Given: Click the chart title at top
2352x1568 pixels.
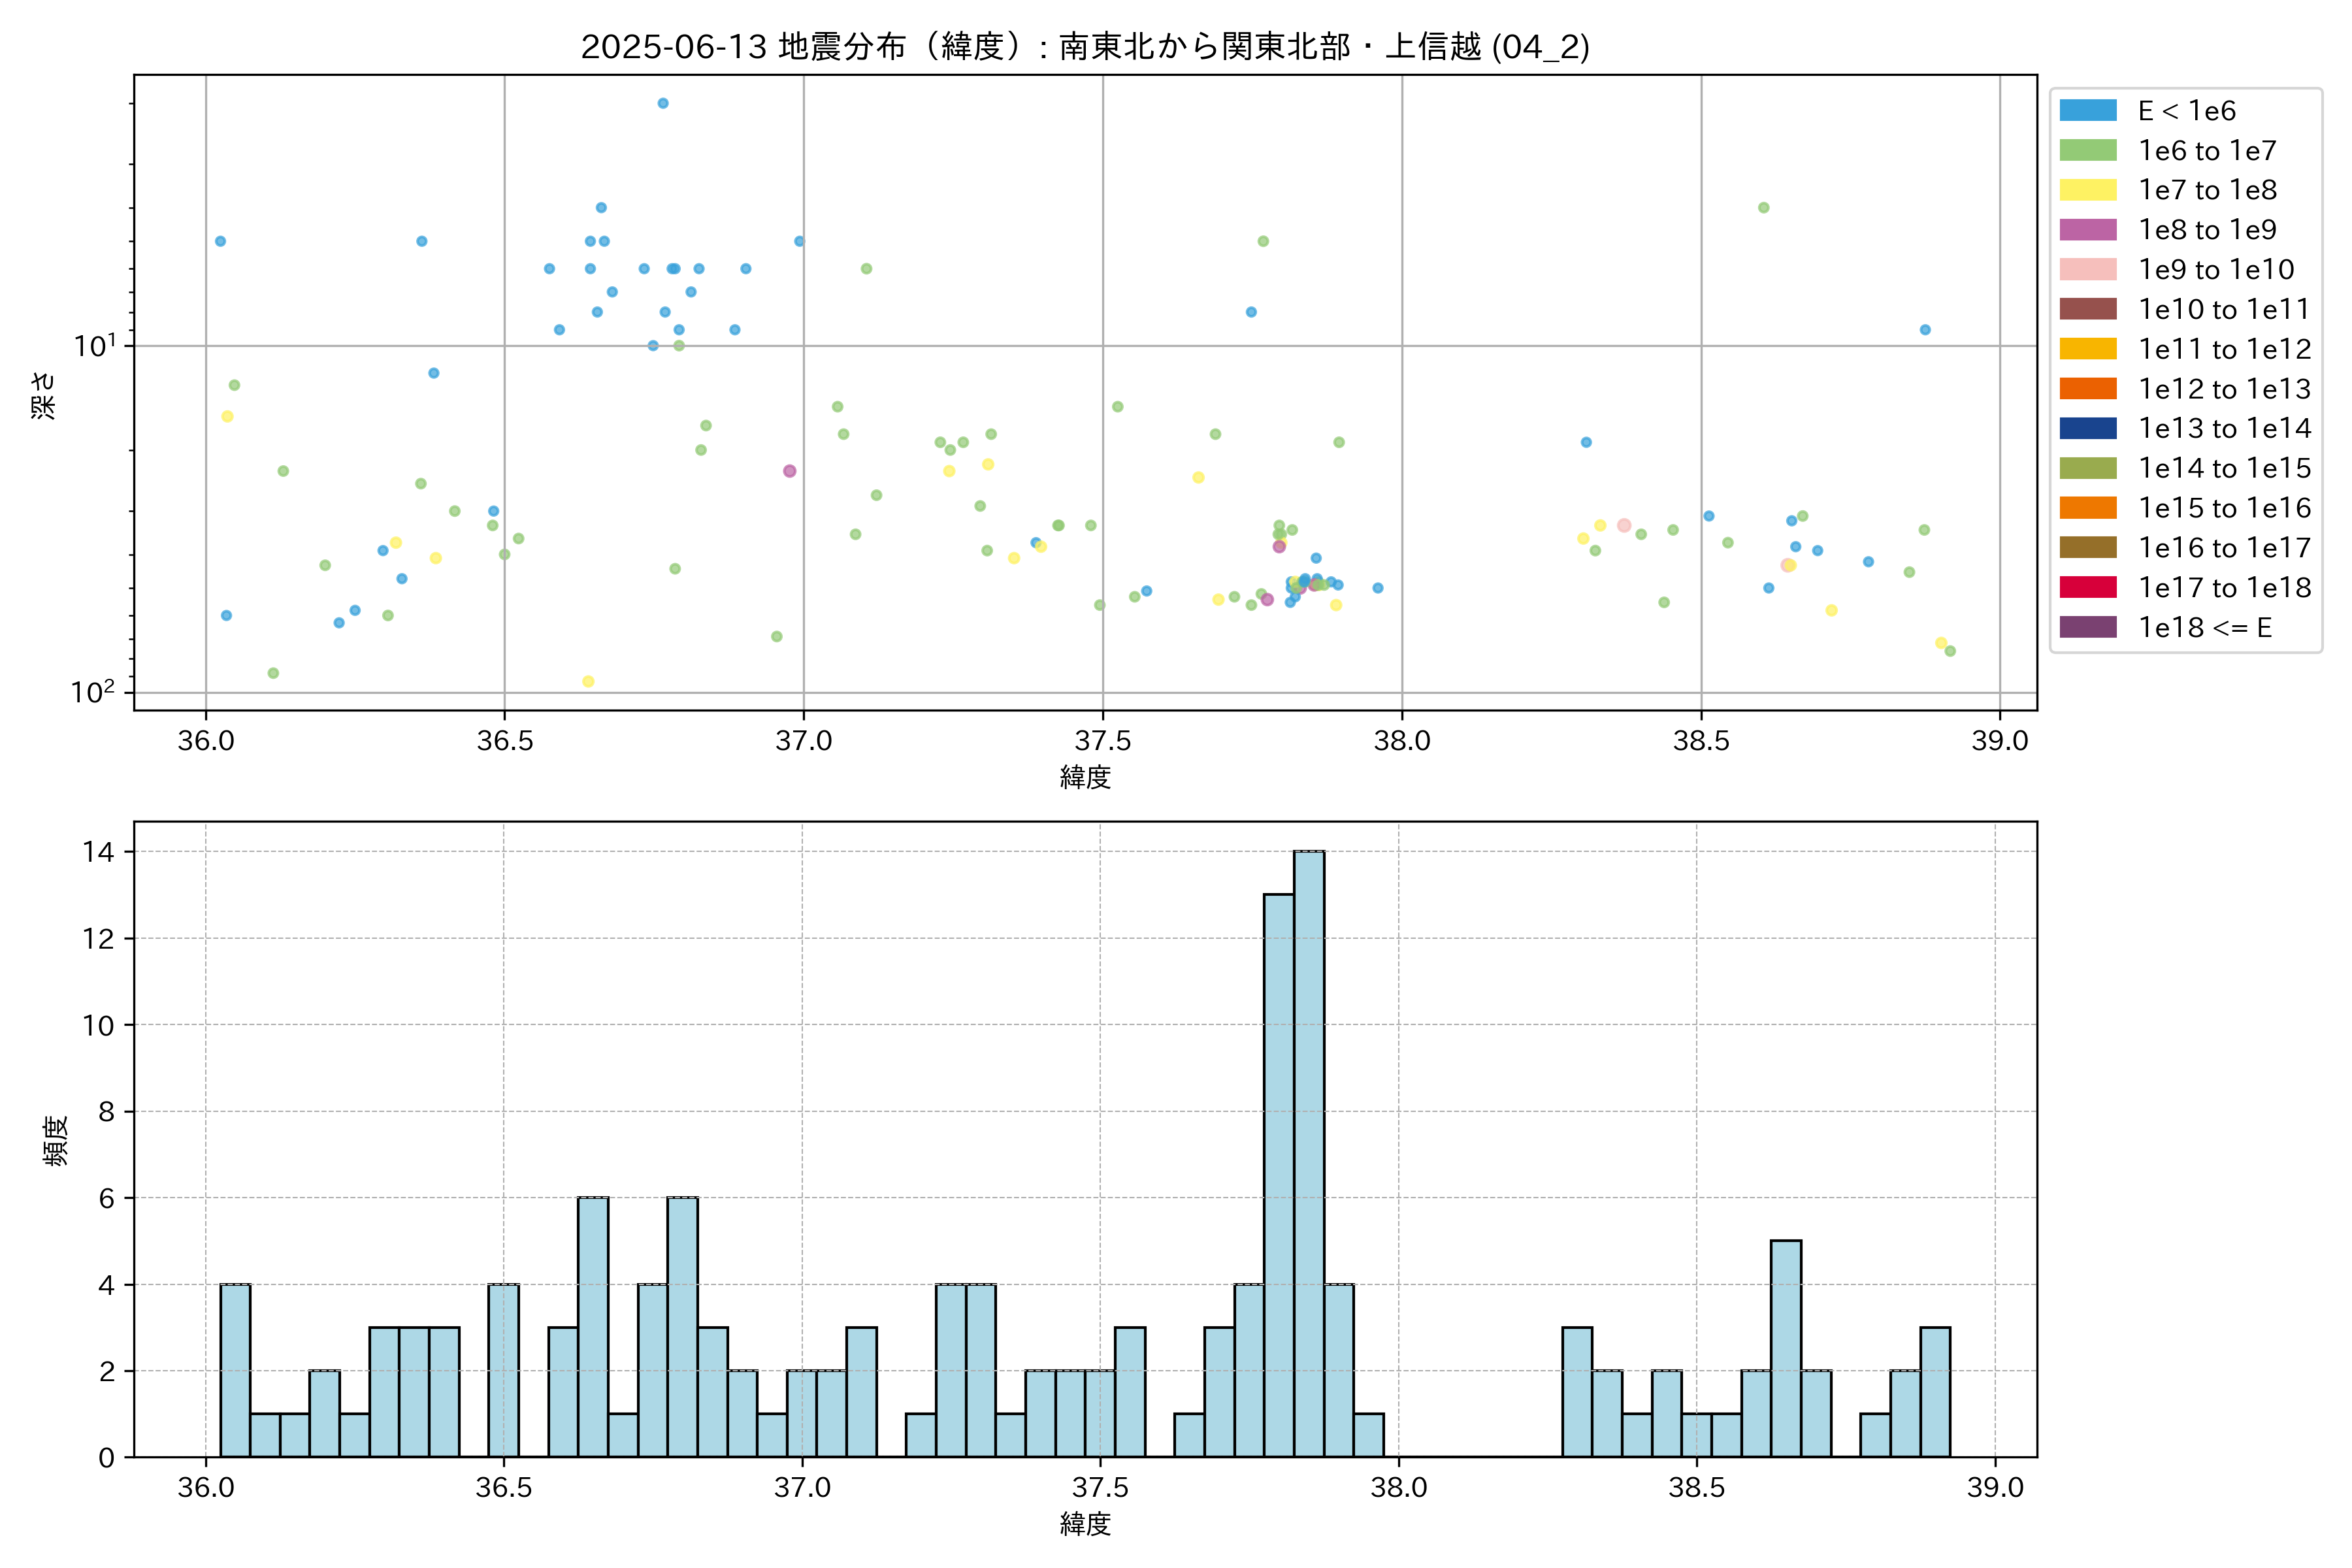Looking at the screenshot, I should pyautogui.click(x=1085, y=46).
